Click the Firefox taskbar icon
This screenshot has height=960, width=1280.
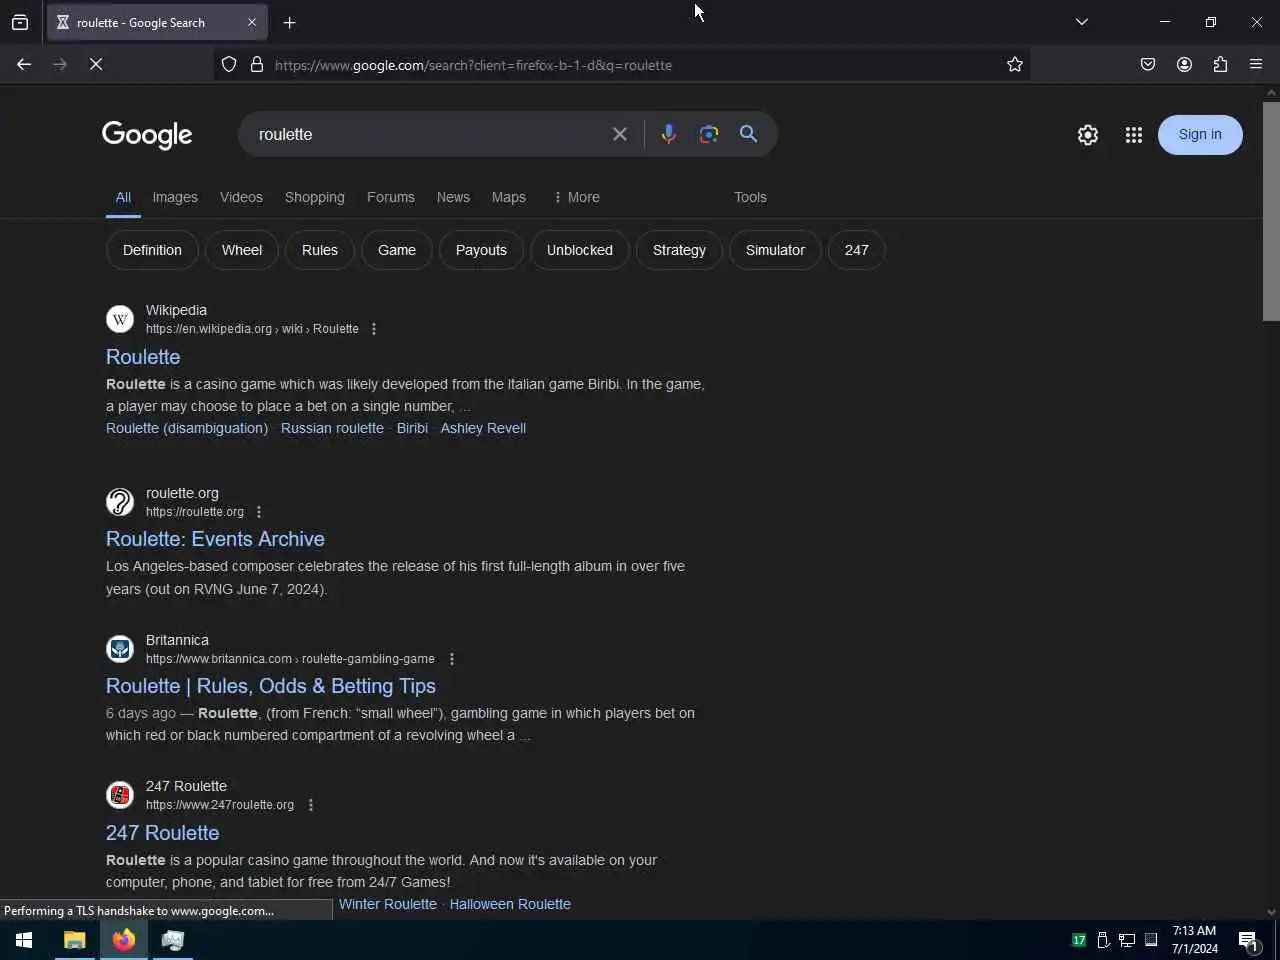coord(124,940)
